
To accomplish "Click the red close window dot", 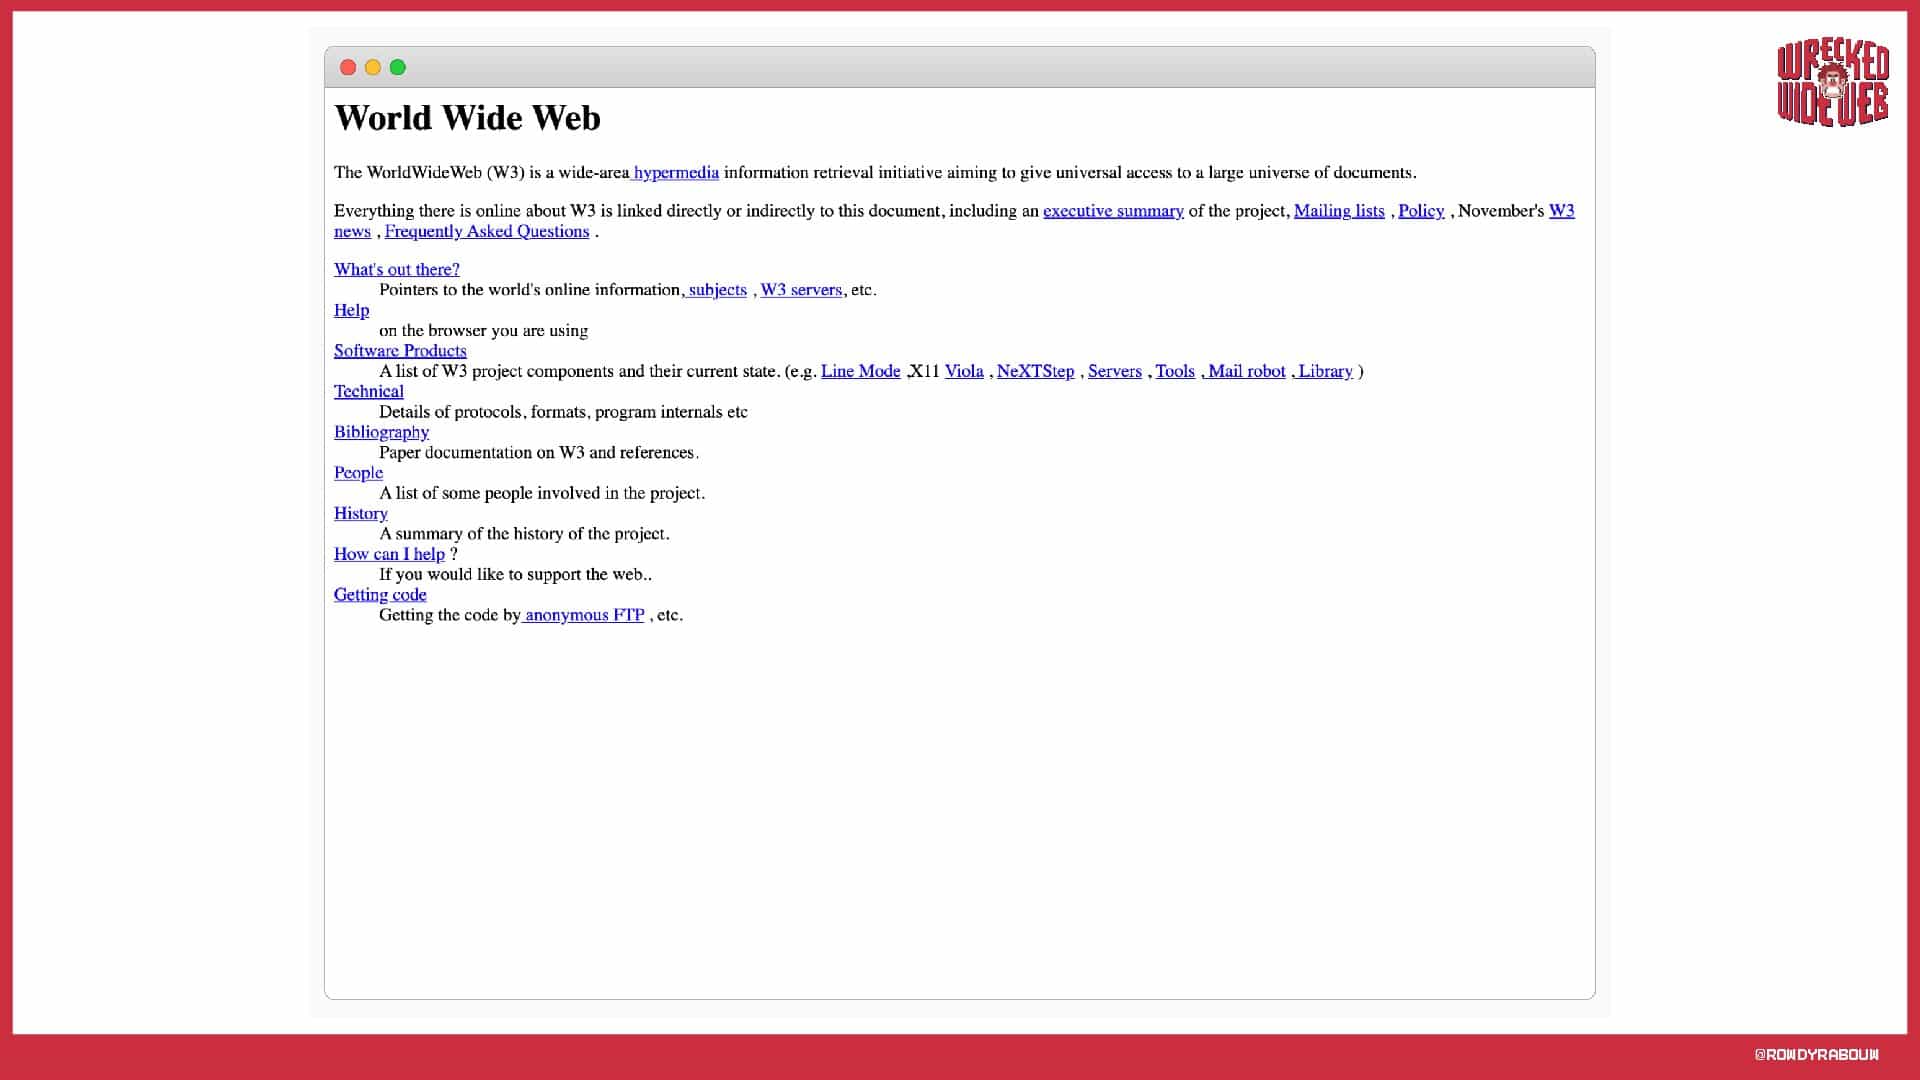I will pos(348,67).
